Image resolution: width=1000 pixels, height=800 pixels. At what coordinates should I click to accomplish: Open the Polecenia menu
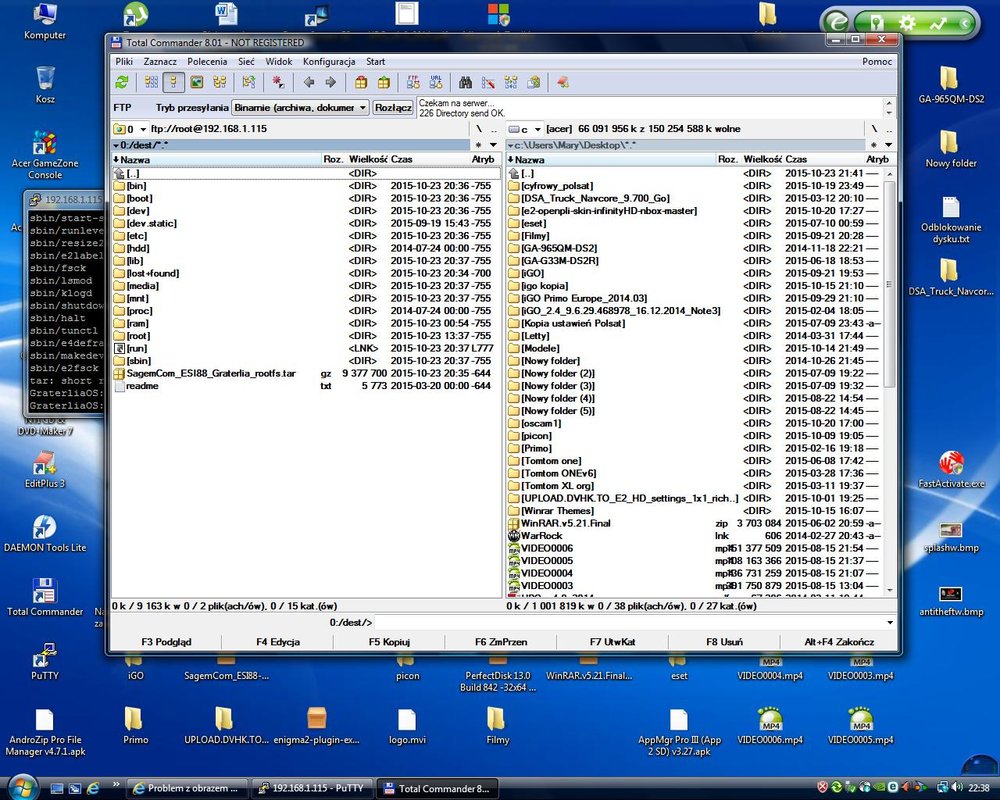coord(207,62)
